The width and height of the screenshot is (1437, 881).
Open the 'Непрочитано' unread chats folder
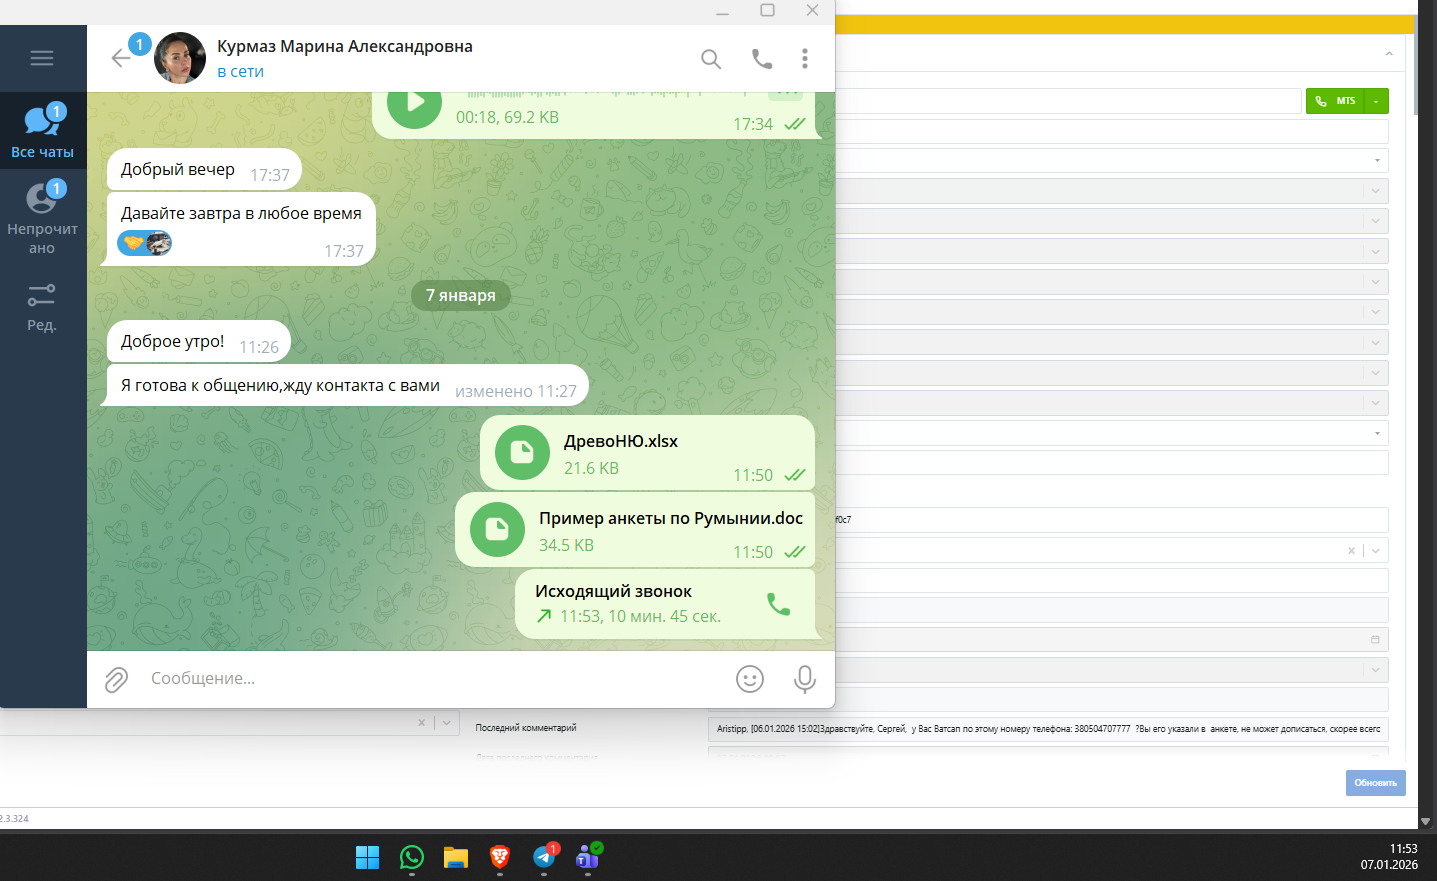42,217
